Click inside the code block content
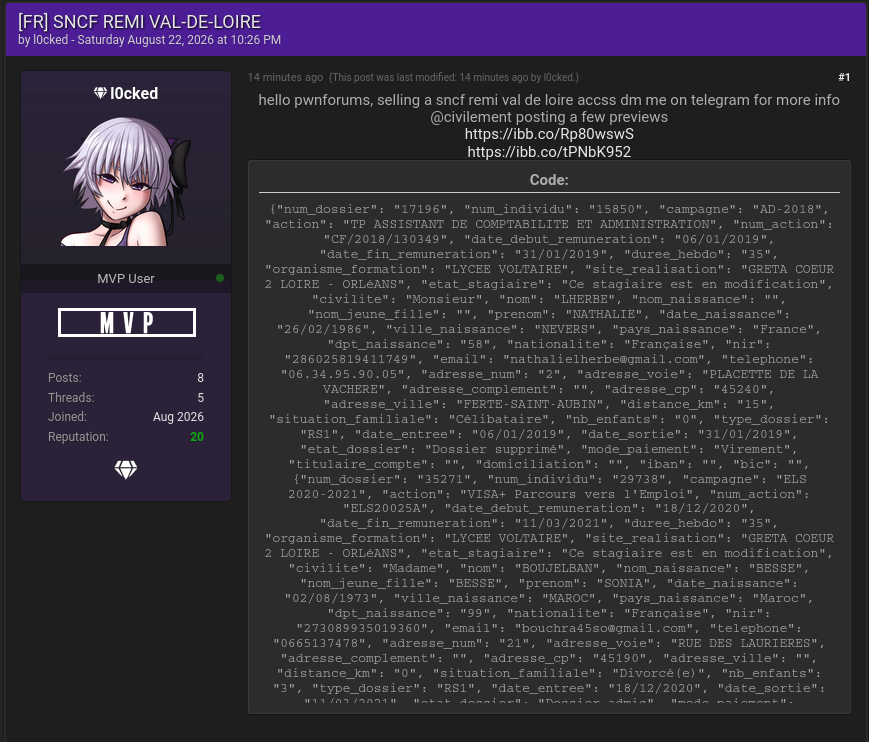Screen dimensions: 869x742 [x=549, y=454]
